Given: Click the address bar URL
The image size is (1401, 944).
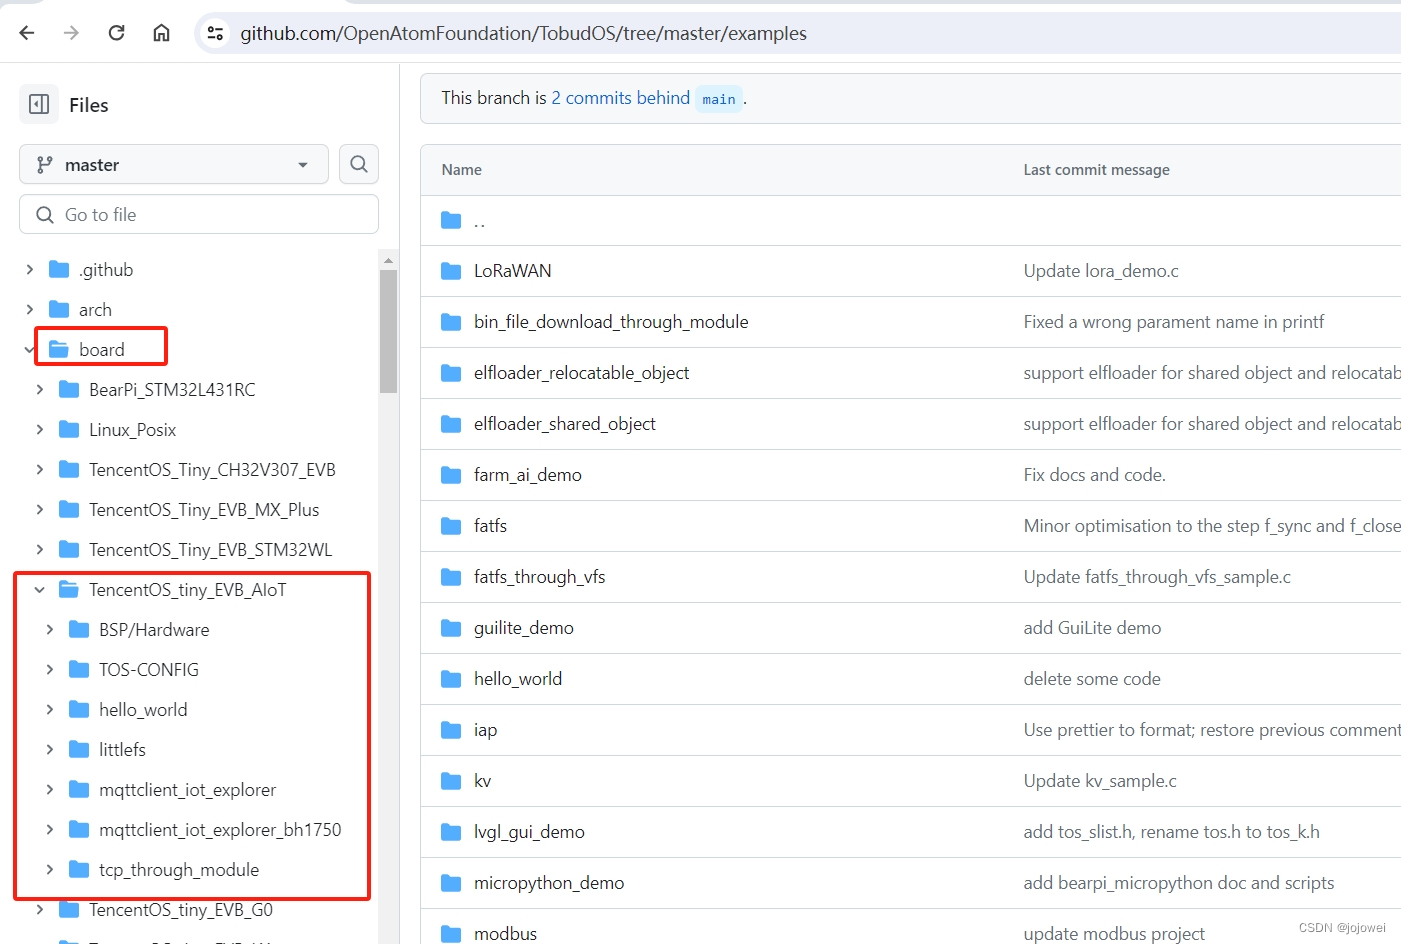Looking at the screenshot, I should [x=523, y=33].
